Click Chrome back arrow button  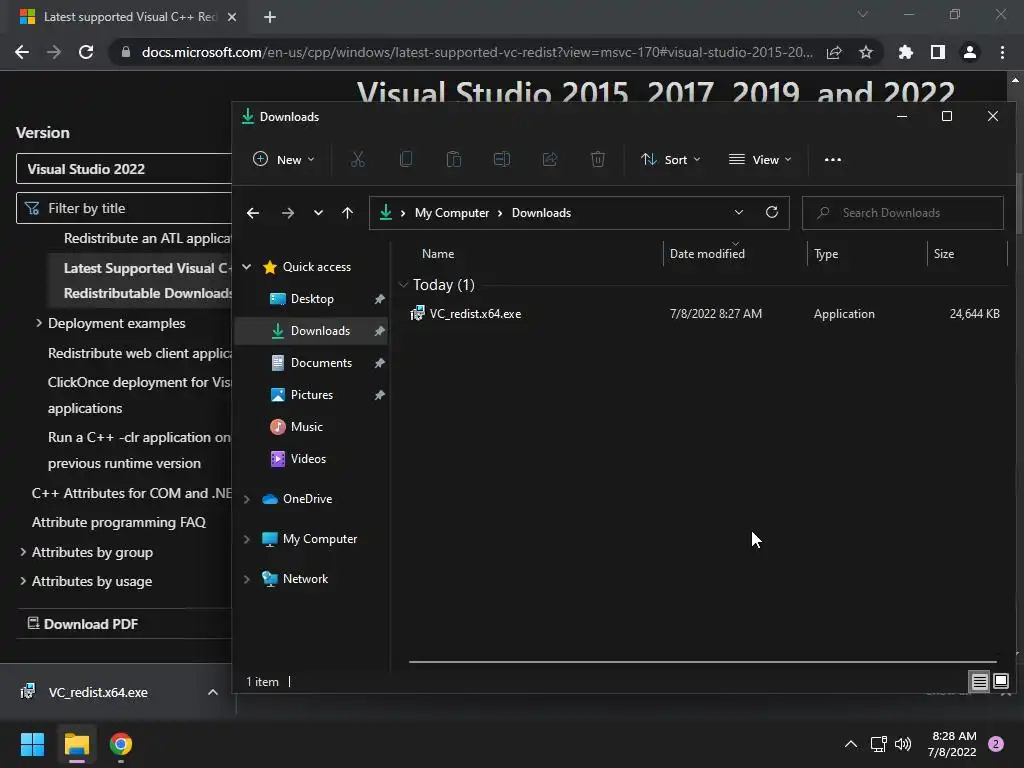22,52
